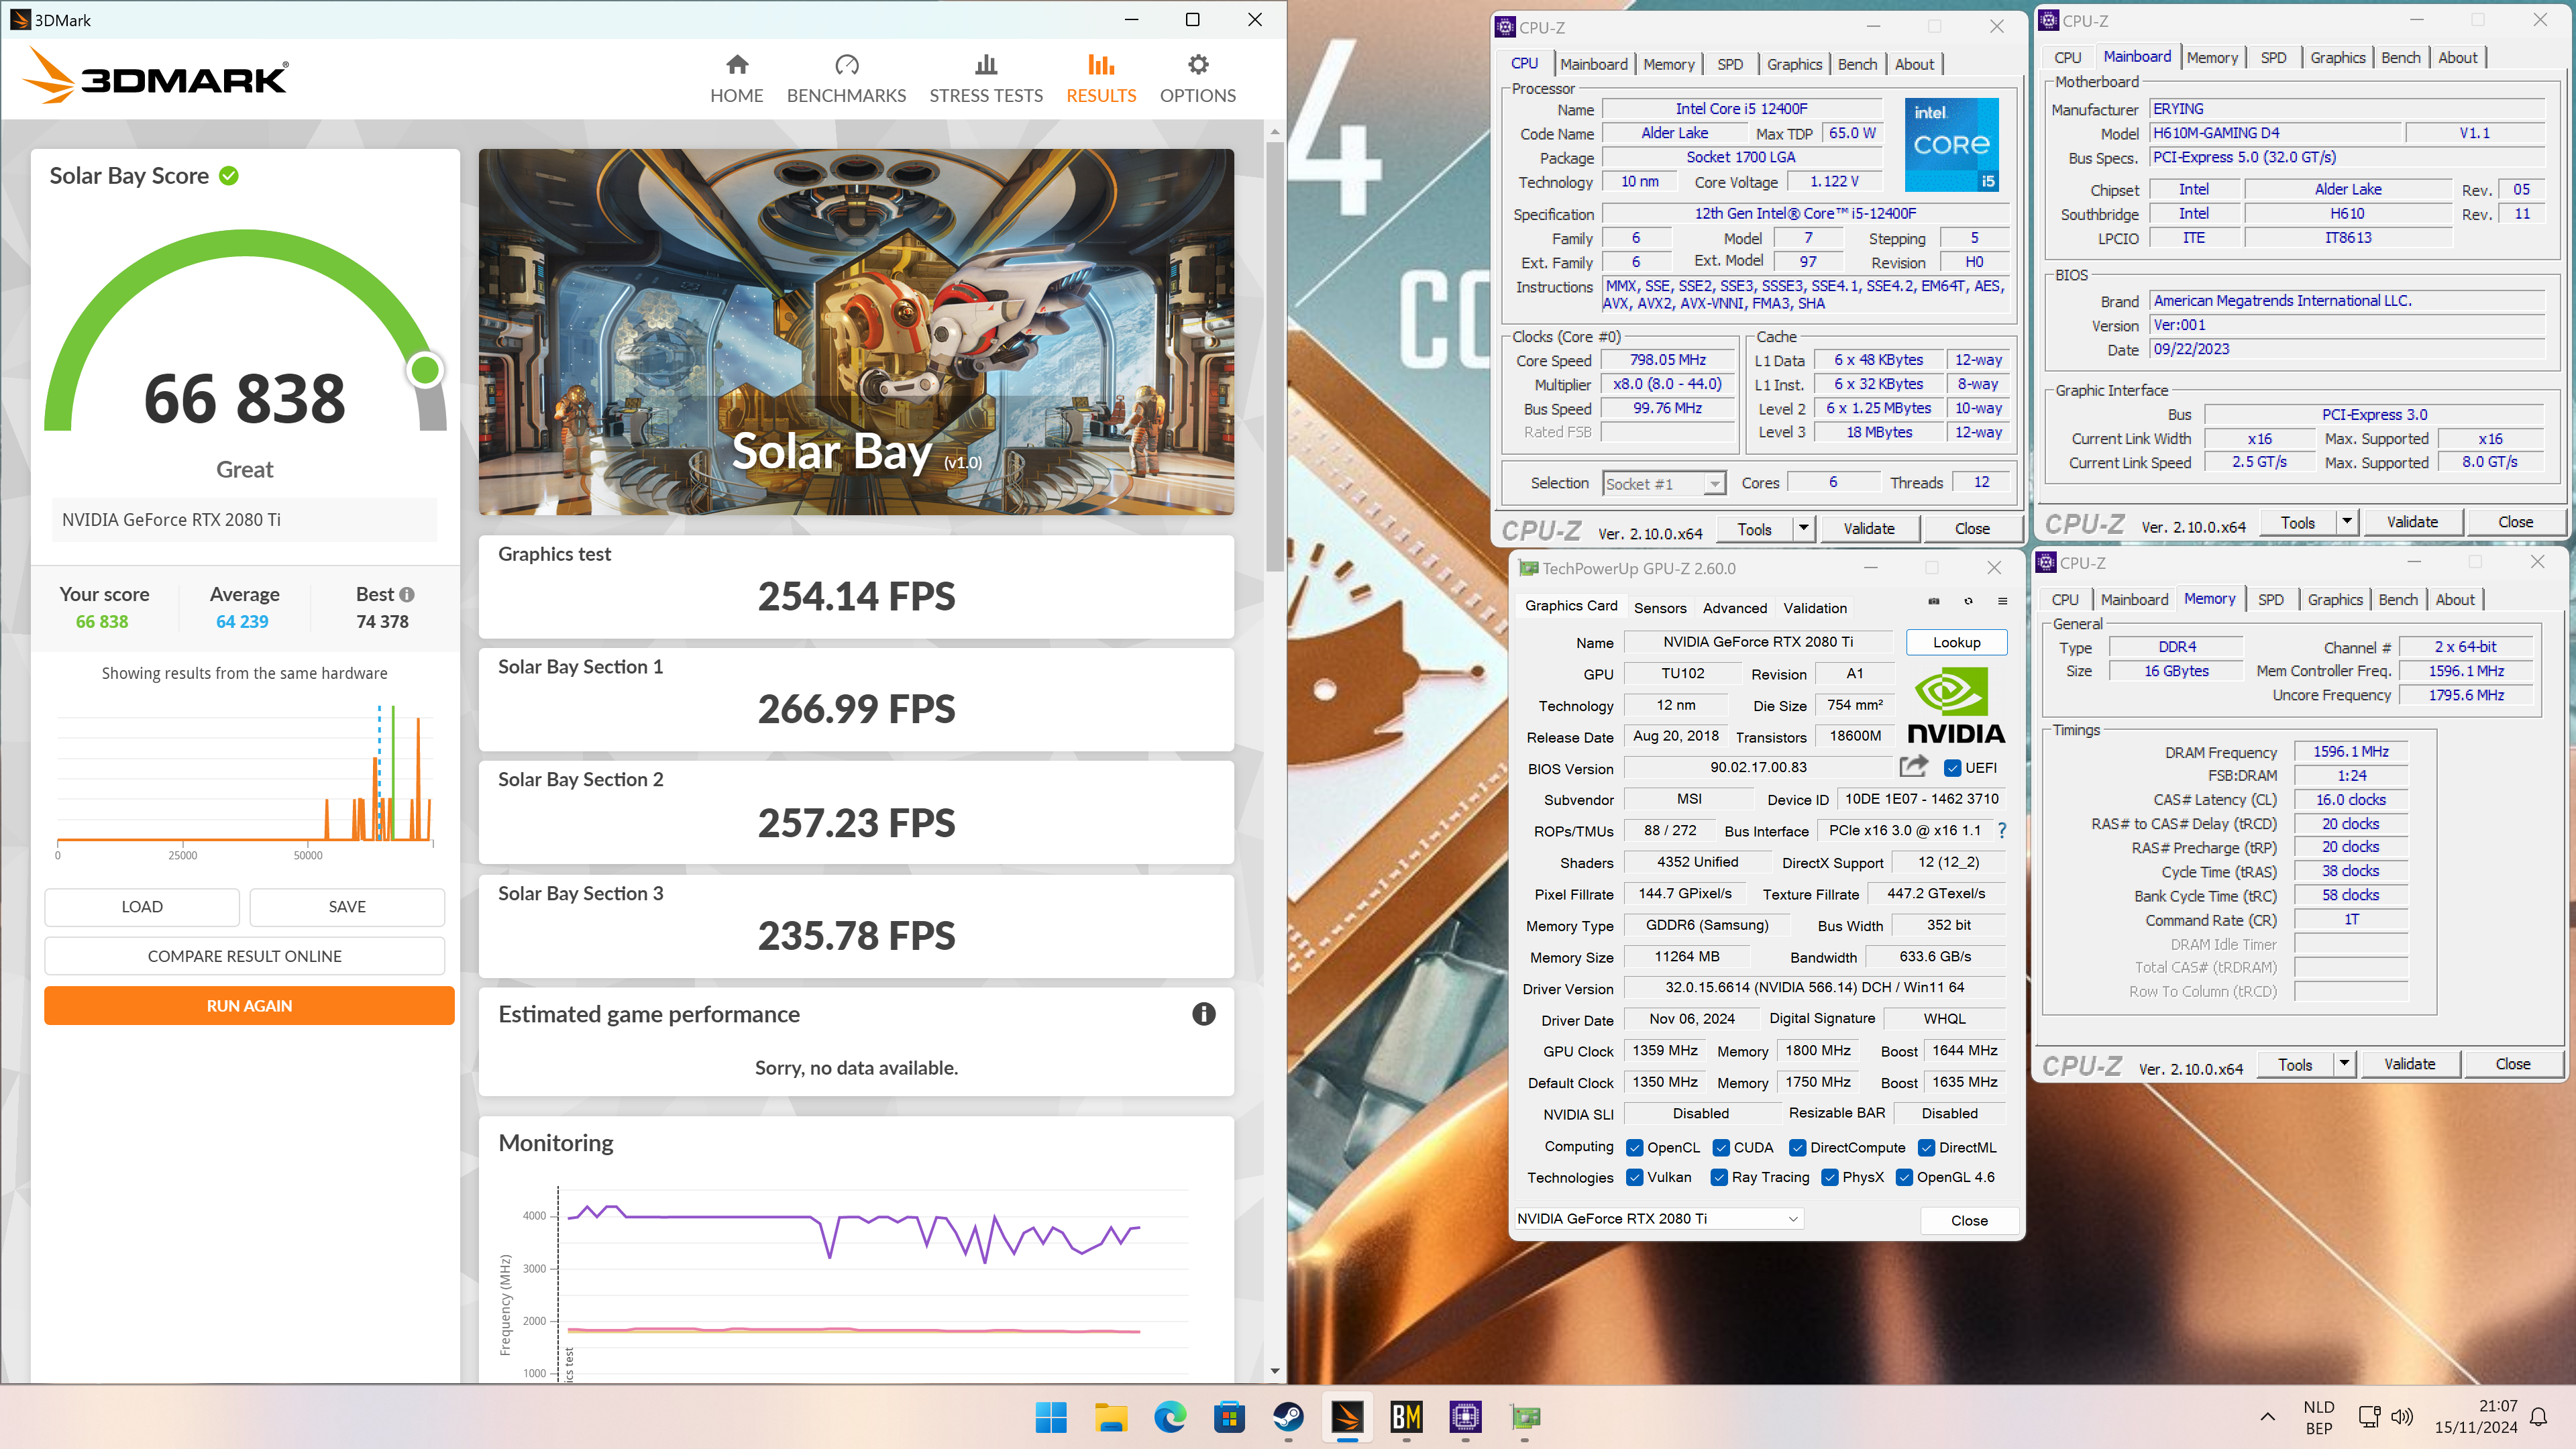Click the NVIDIA logo in GPU-Z
The width and height of the screenshot is (2576, 1449).
click(1955, 706)
